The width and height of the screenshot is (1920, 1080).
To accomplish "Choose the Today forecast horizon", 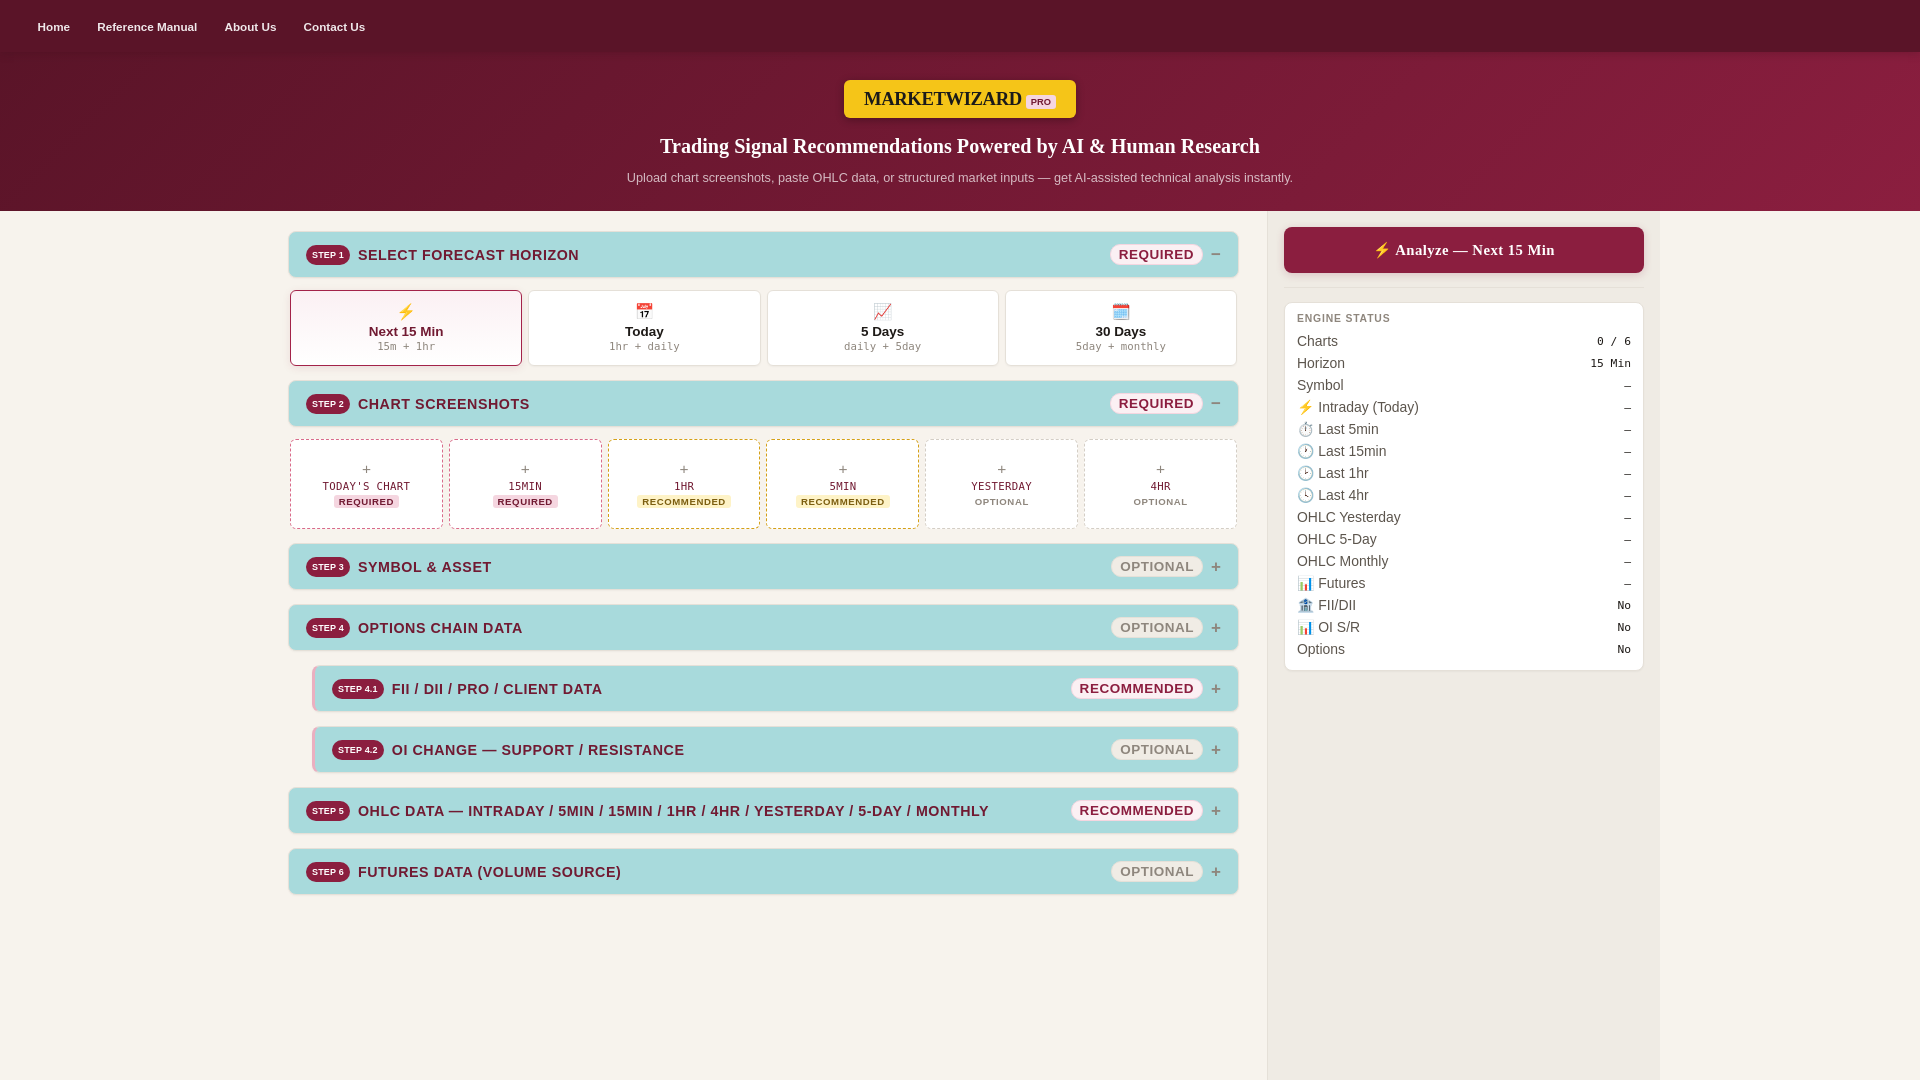I will point(644,328).
